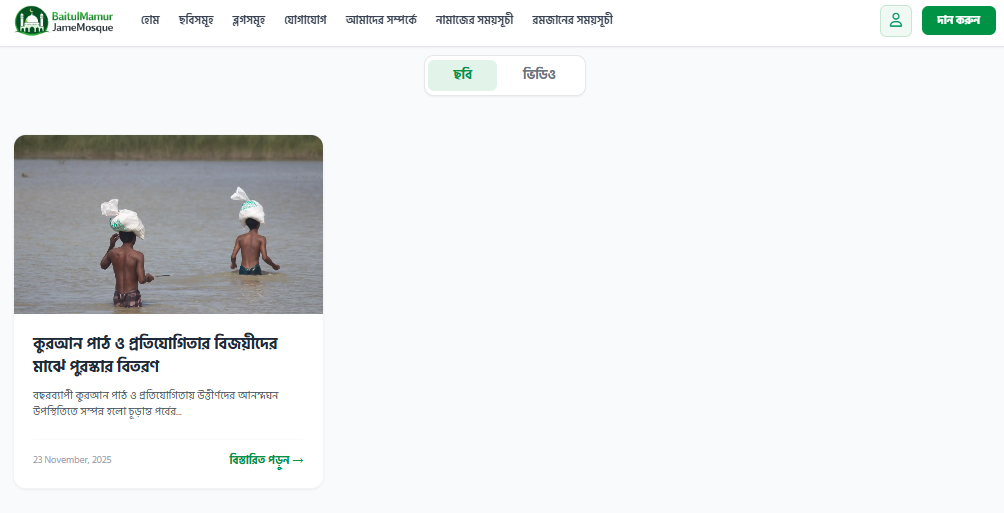
Task: Open the হোম menu item
Action: pyautogui.click(x=150, y=20)
